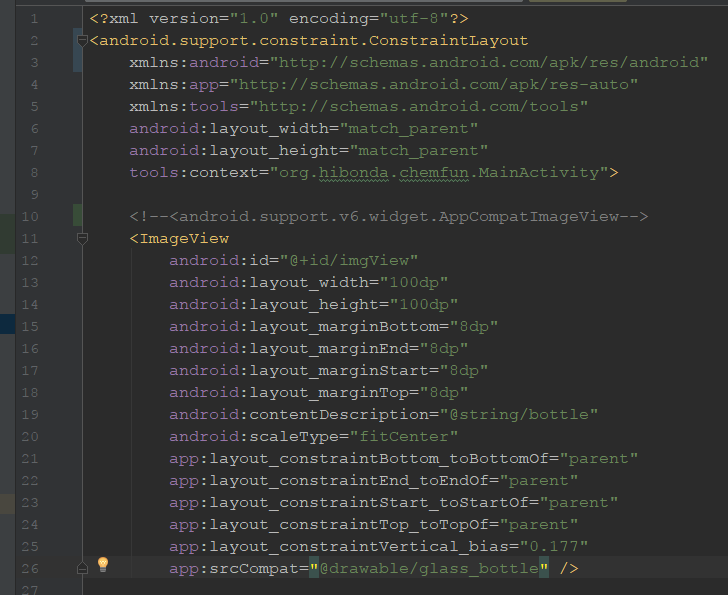Click the ImageView closing fold marker on the srcCompat line

pos(82,569)
